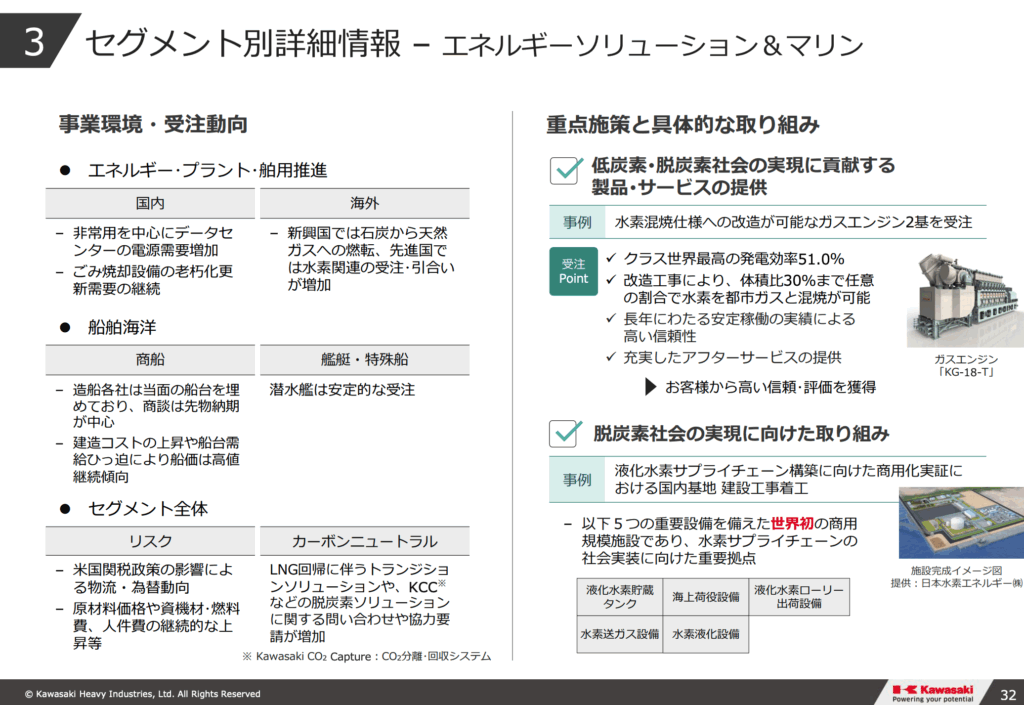The height and width of the screenshot is (705, 1024).
Task: Click the text 充実したアフターサービスの提供
Action: [x=732, y=357]
